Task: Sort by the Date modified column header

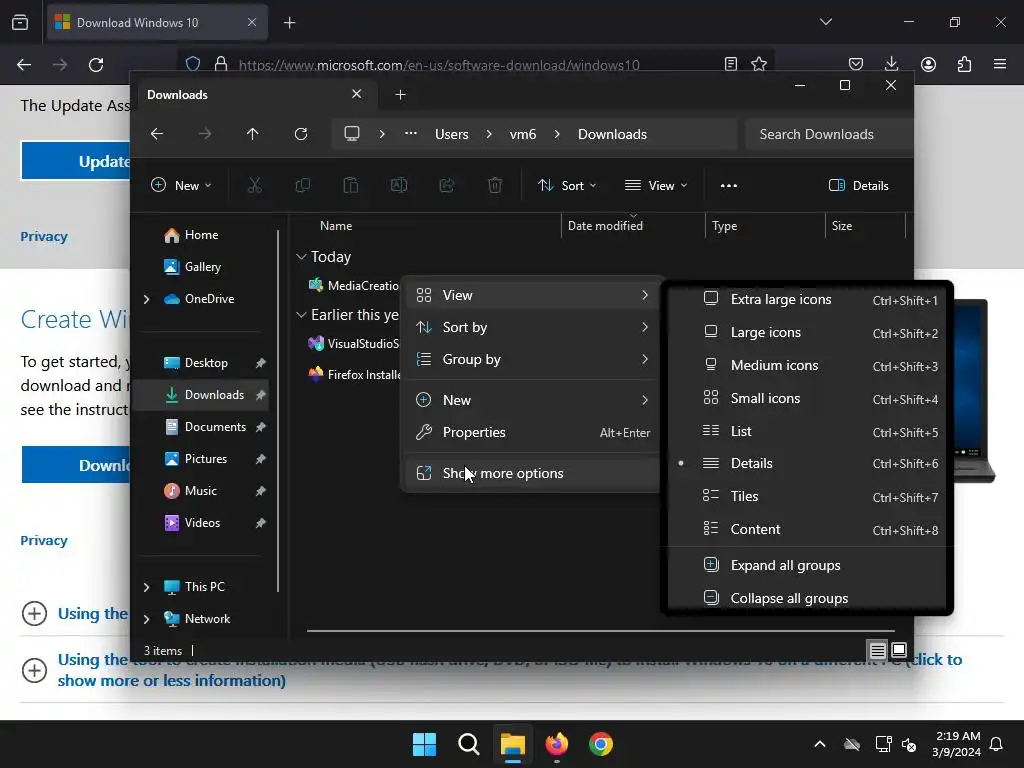Action: click(632, 226)
